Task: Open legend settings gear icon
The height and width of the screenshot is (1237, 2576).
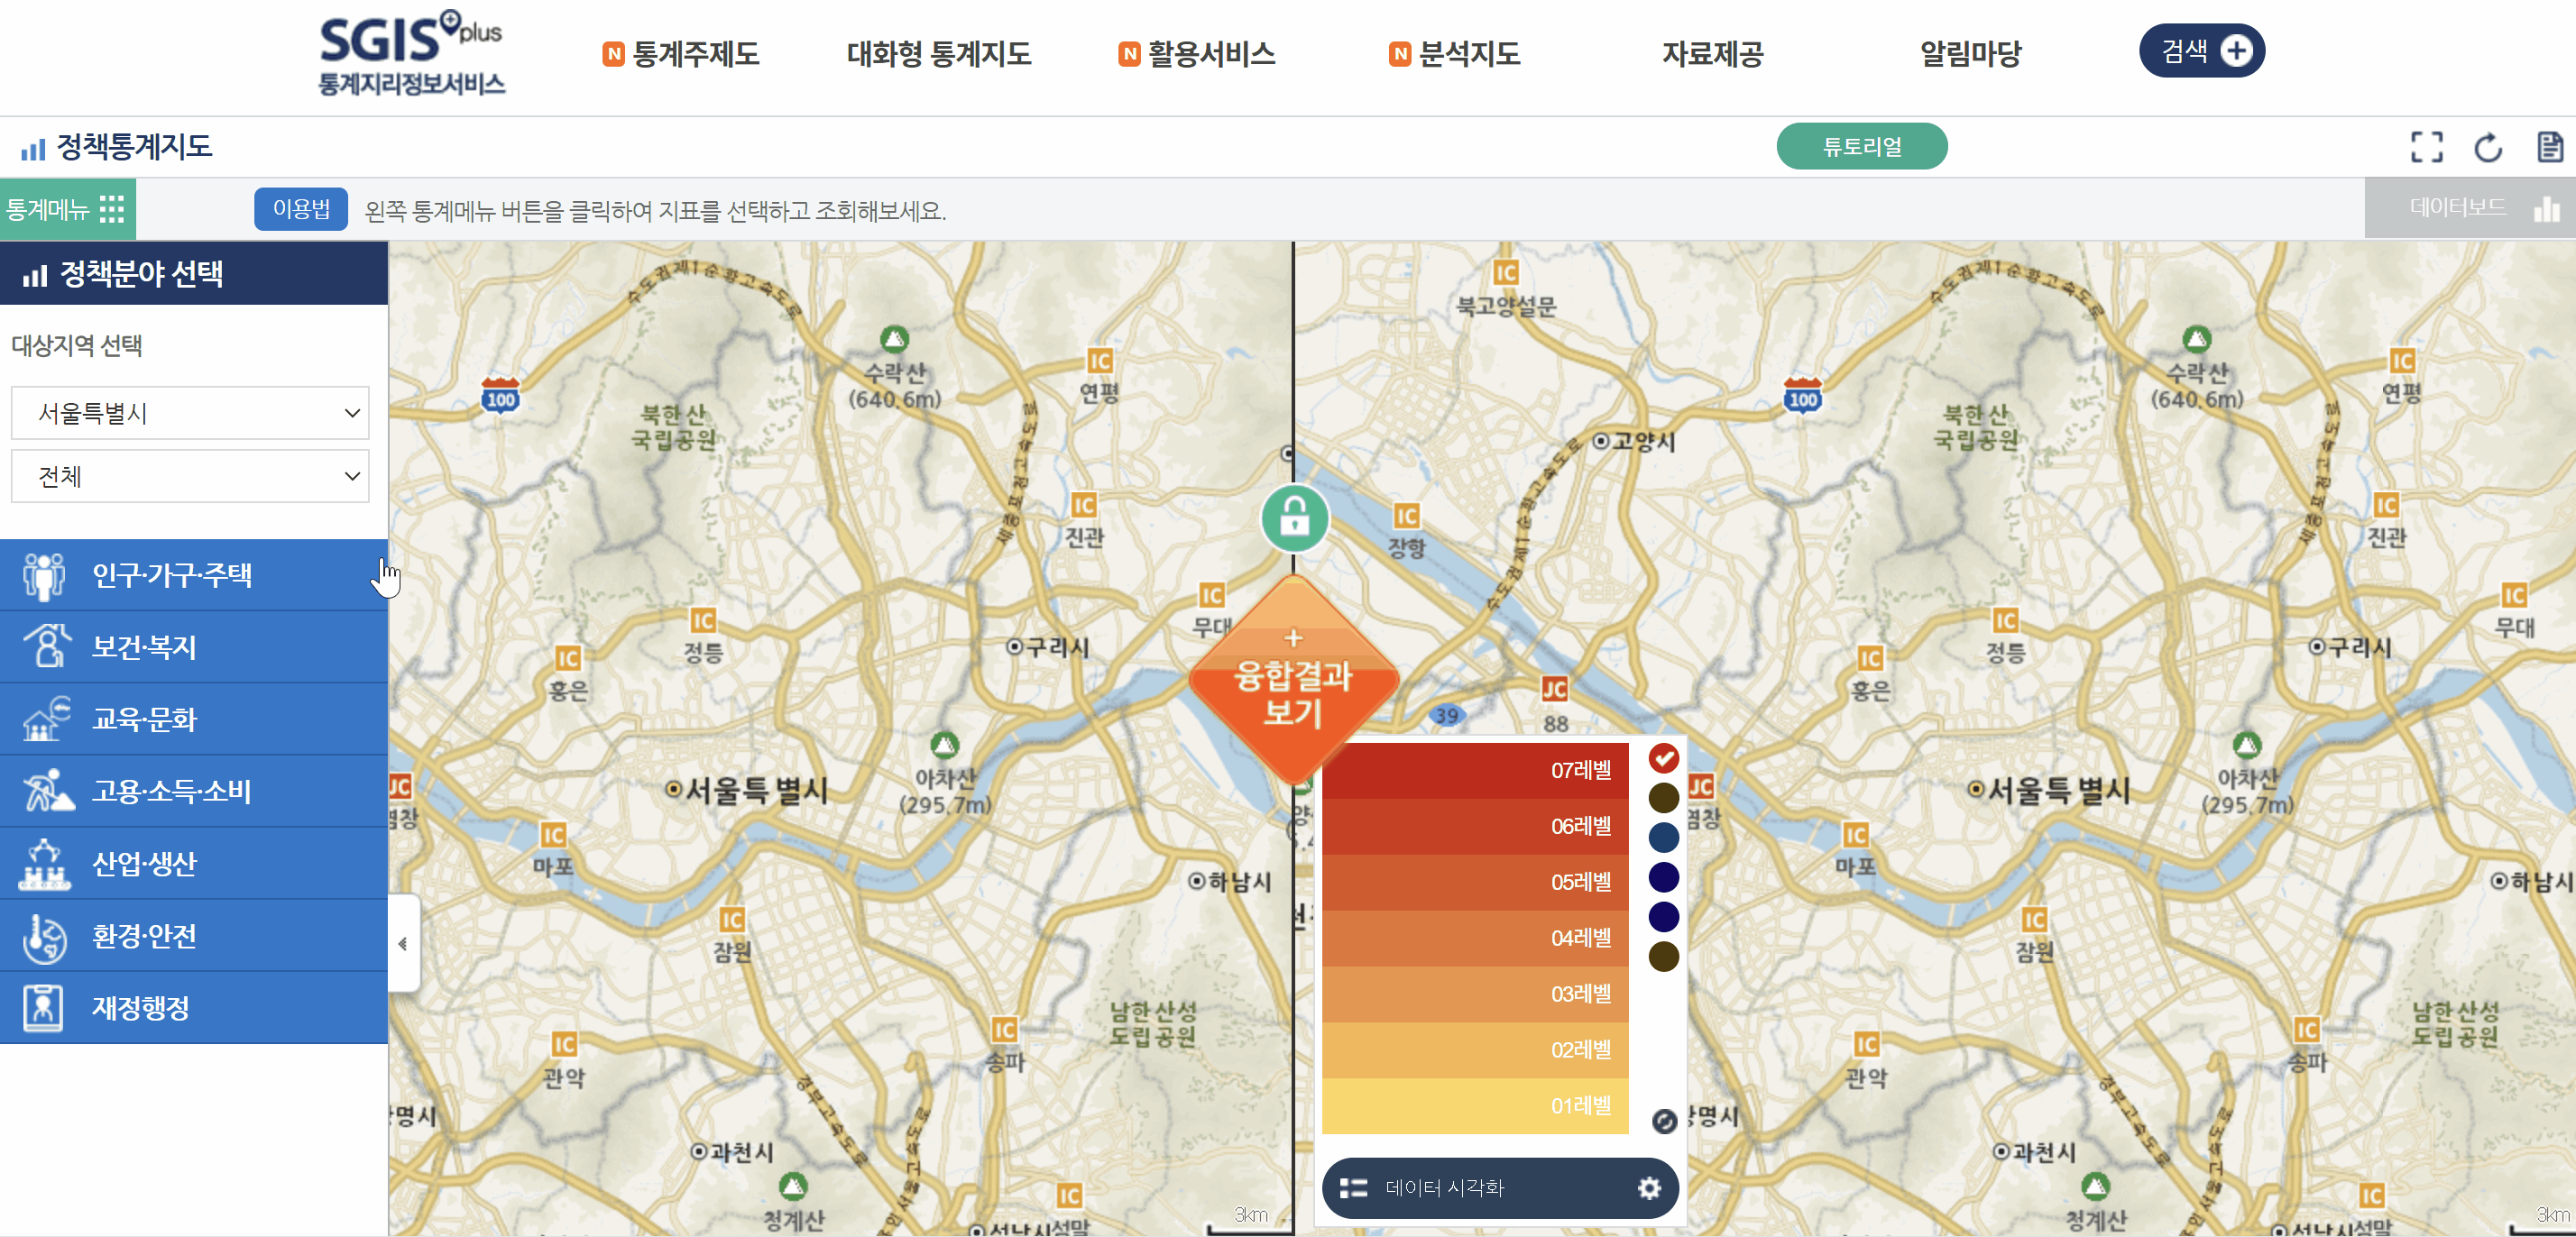Action: pos(1648,1188)
